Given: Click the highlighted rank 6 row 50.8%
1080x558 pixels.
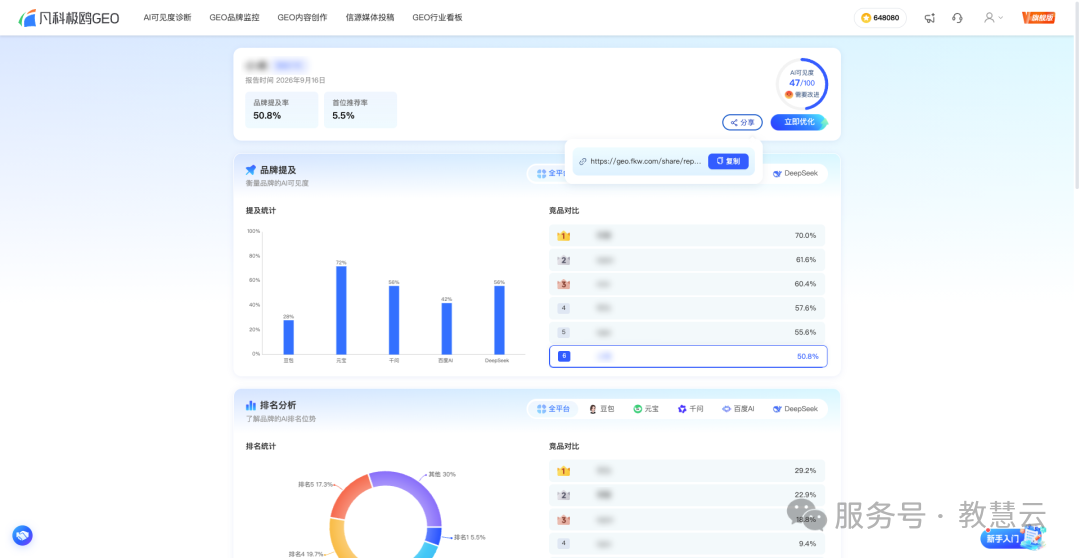Looking at the screenshot, I should [688, 356].
